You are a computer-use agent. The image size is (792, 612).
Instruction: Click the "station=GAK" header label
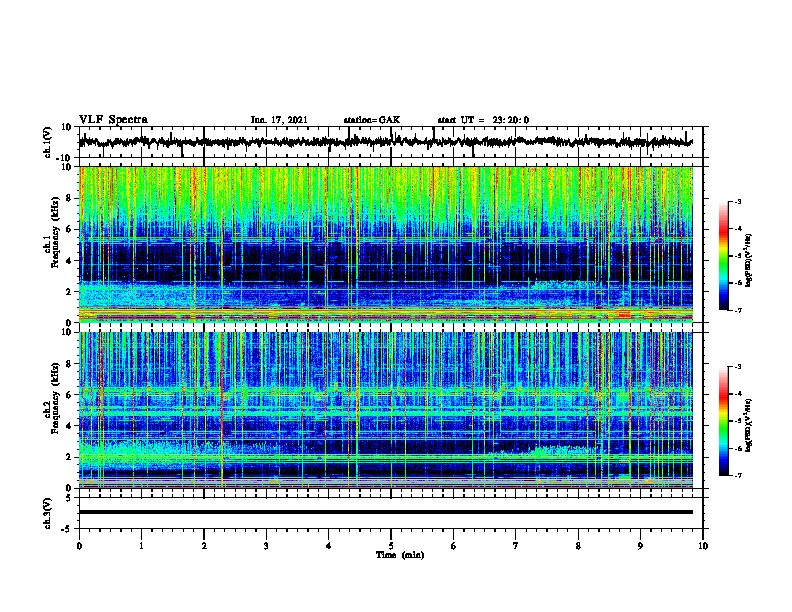point(372,120)
